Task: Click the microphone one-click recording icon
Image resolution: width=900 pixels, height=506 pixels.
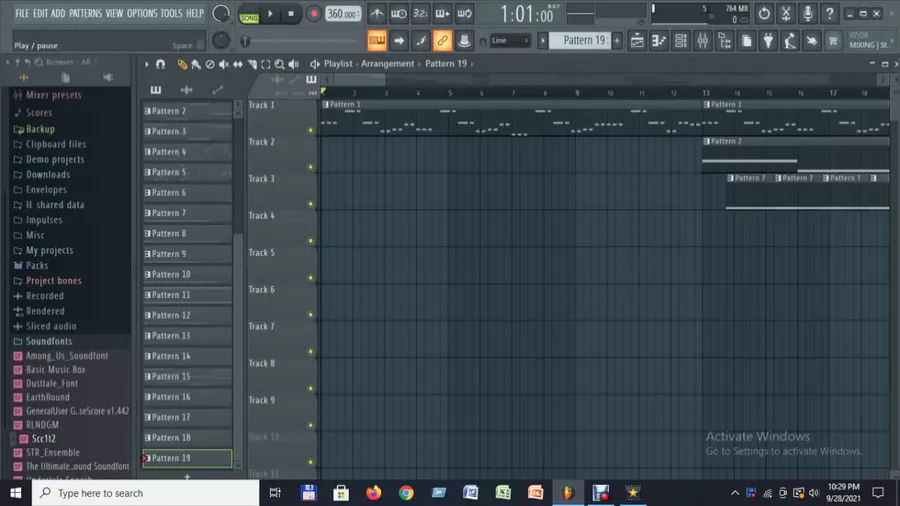Action: (808, 13)
